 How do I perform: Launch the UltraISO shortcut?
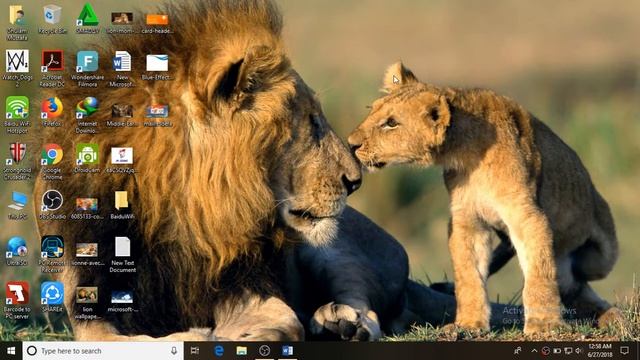[x=17, y=251]
